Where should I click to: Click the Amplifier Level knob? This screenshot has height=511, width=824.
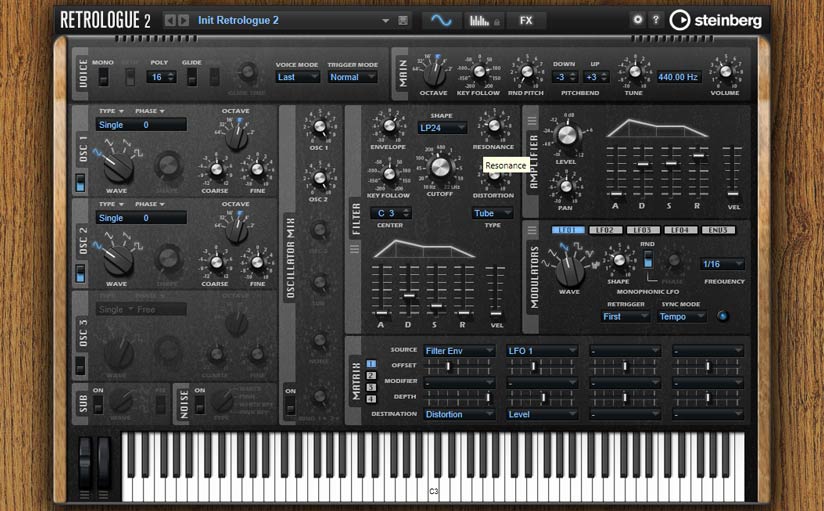(568, 135)
